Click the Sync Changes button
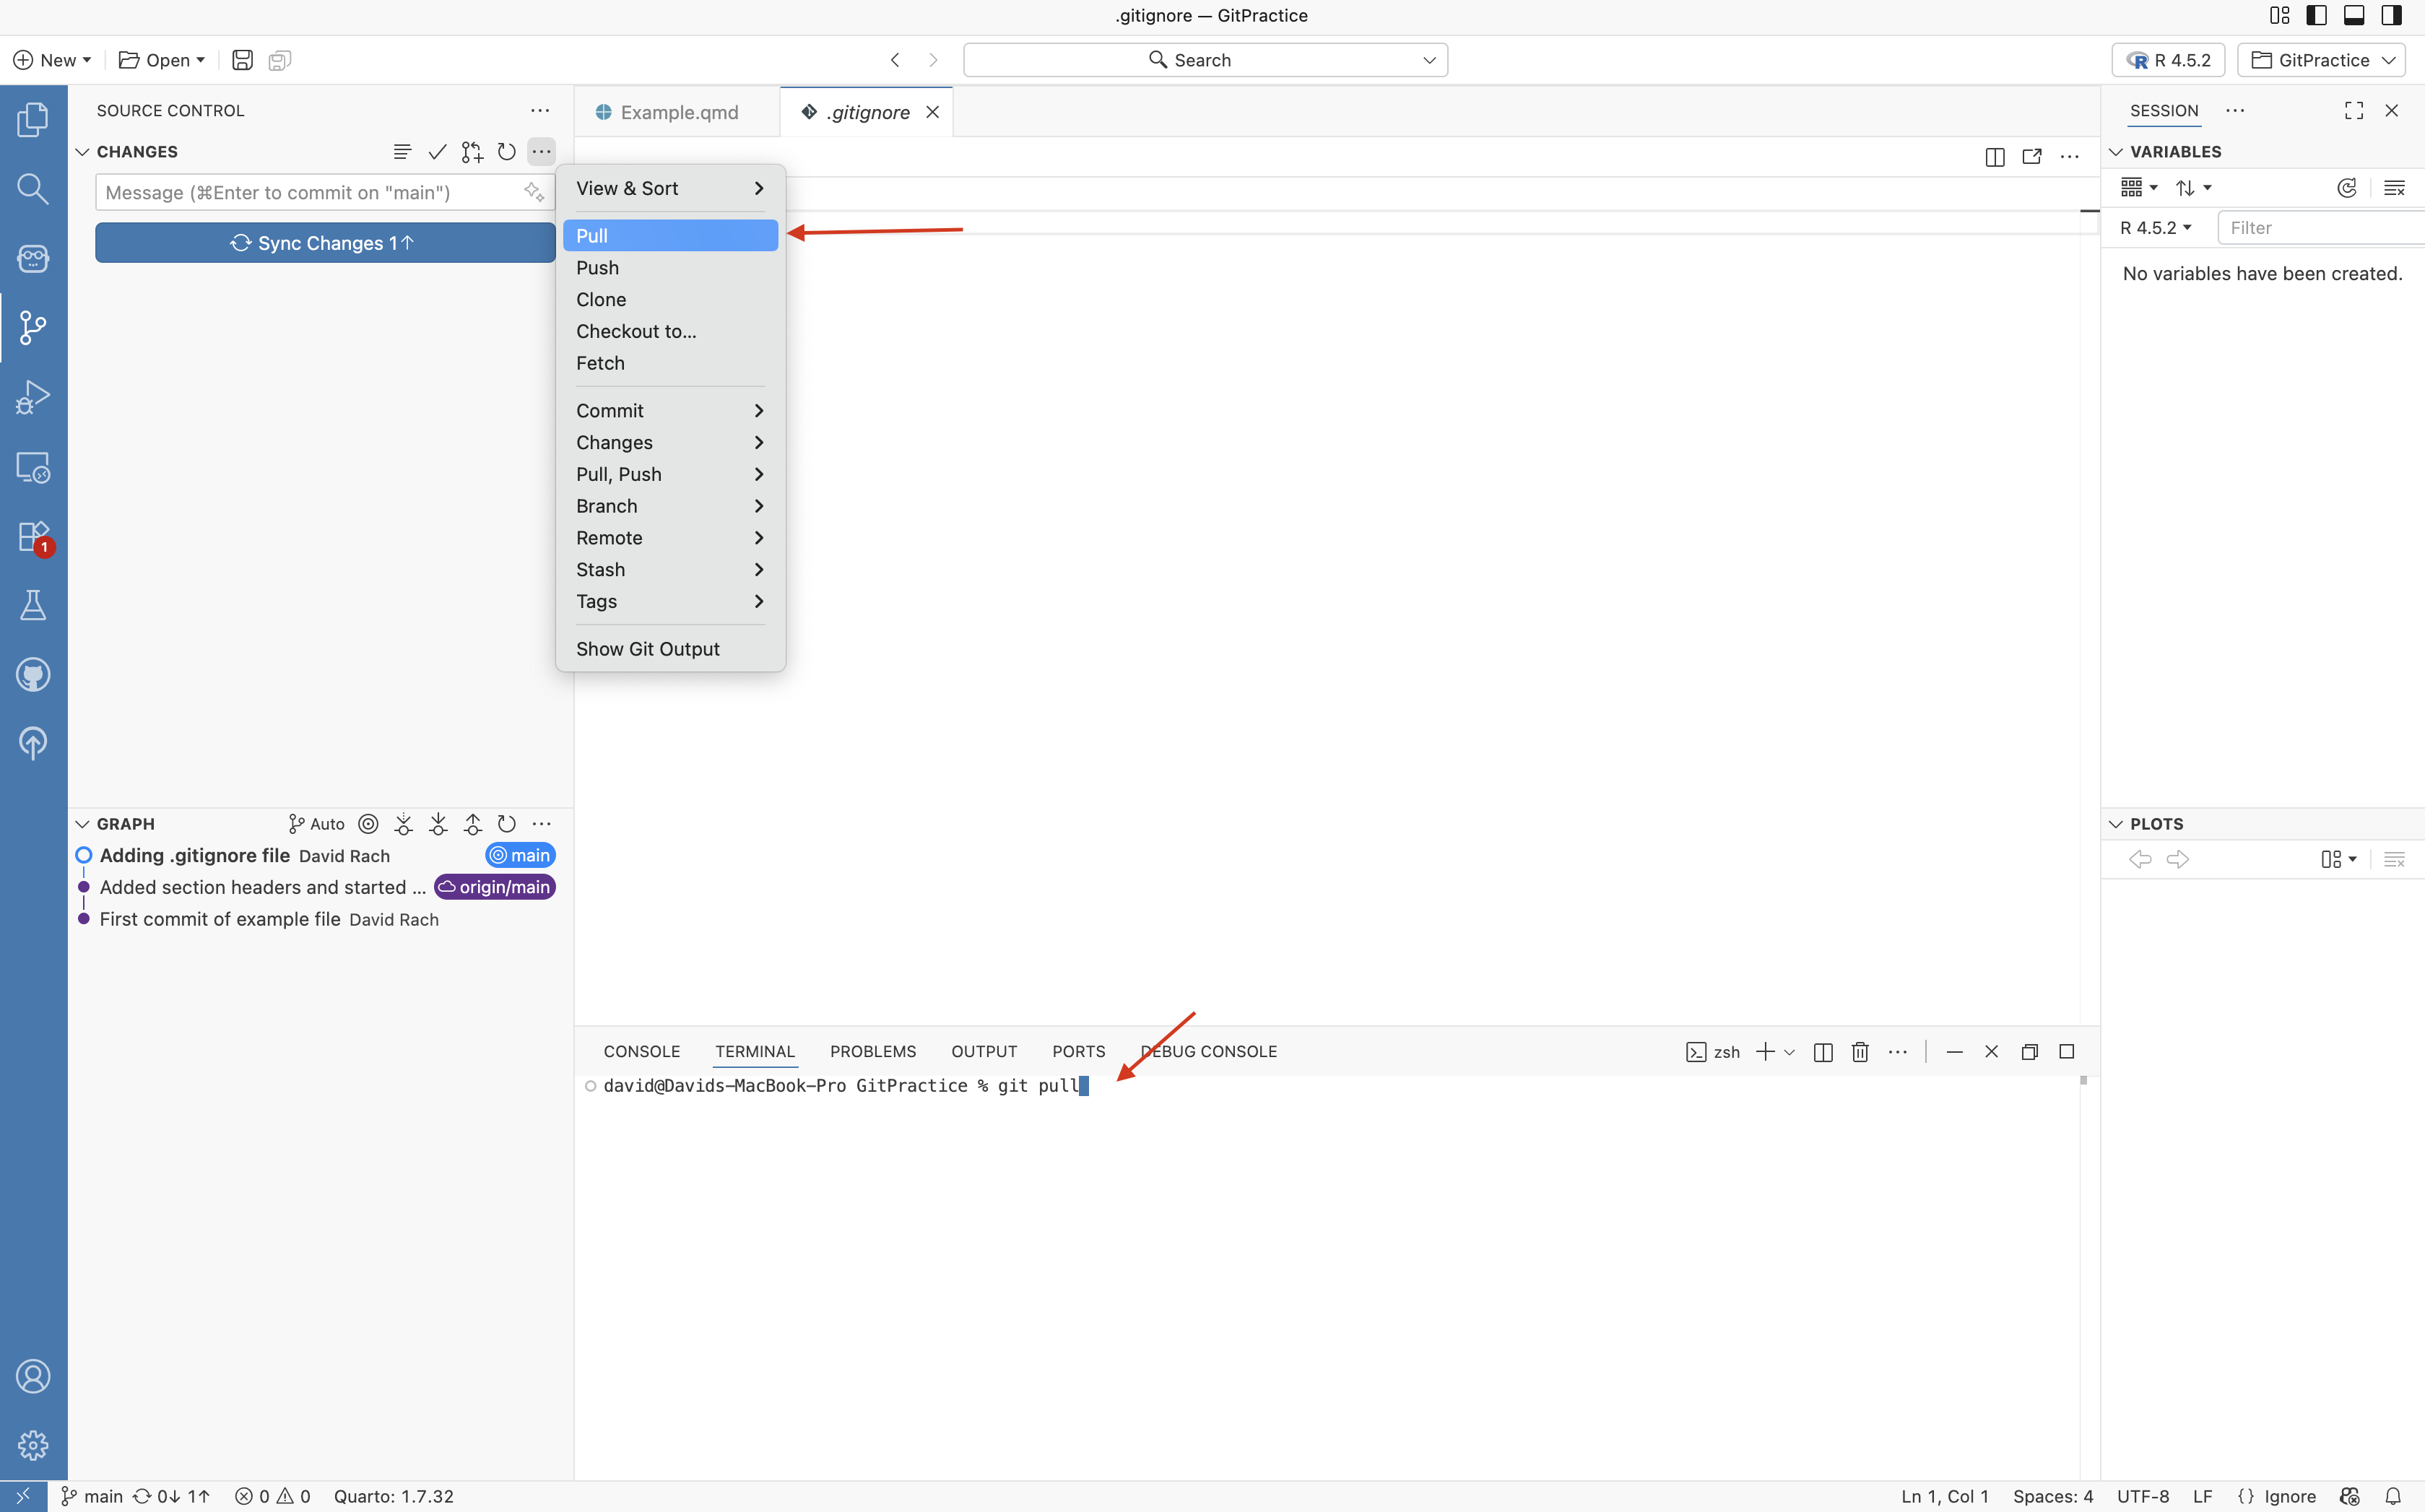This screenshot has width=2425, height=1512. point(325,243)
